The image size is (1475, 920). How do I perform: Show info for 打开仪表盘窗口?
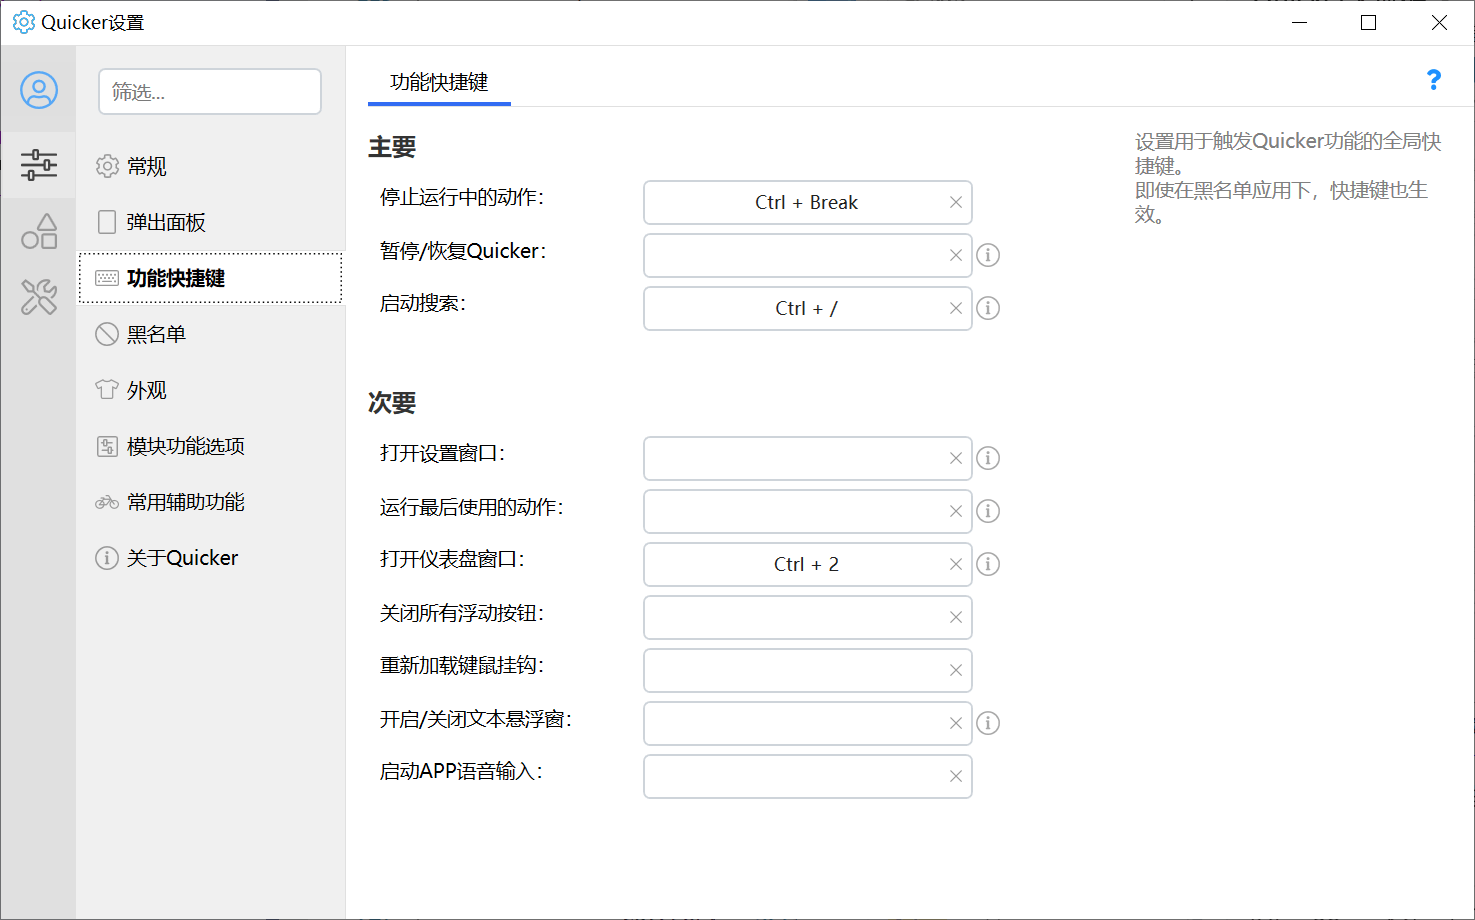click(988, 564)
